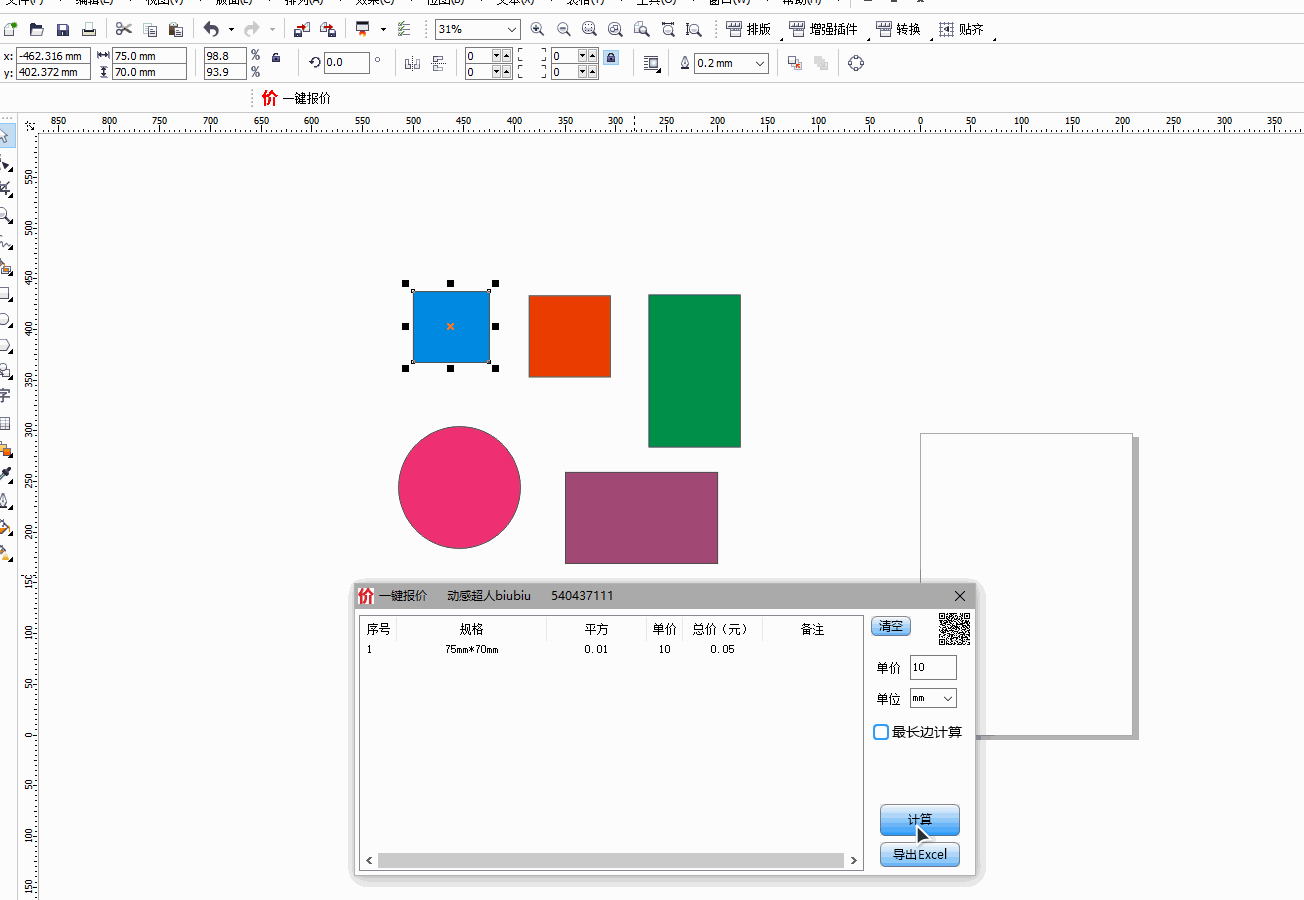Click the 导出Excel button
The height and width of the screenshot is (900, 1304).
pos(920,854)
